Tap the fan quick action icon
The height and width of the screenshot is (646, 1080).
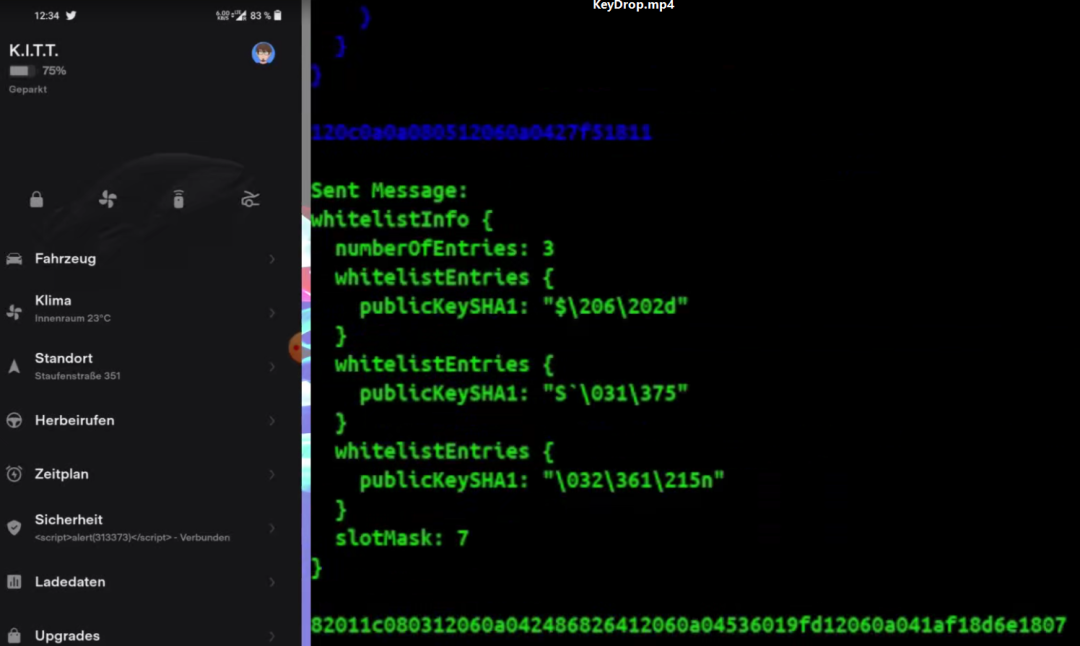[107, 200]
